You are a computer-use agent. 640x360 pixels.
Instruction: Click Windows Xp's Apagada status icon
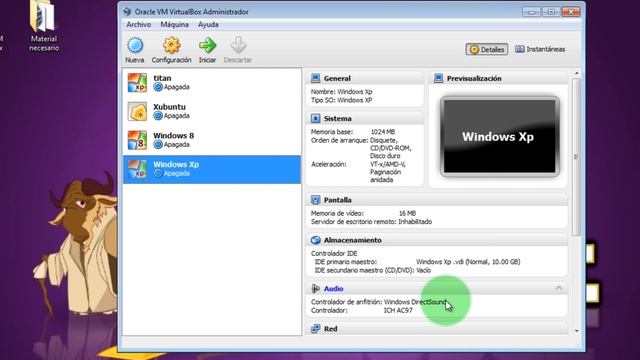pyautogui.click(x=158, y=173)
